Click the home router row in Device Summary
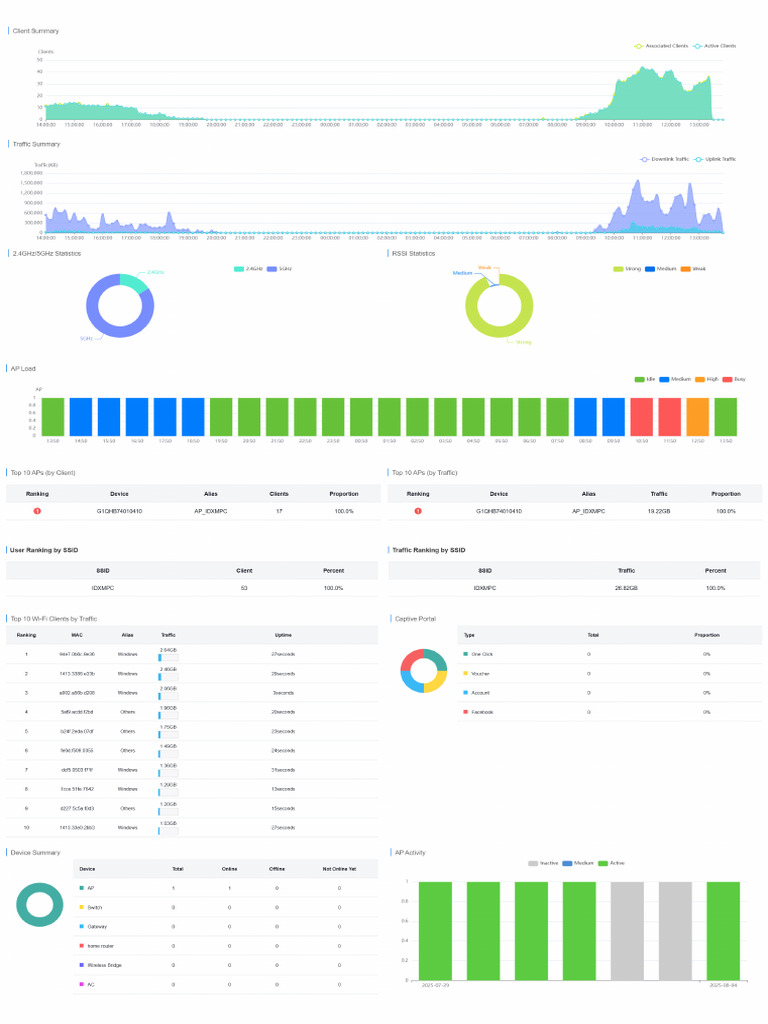This screenshot has width=768, height=1024. pos(226,946)
